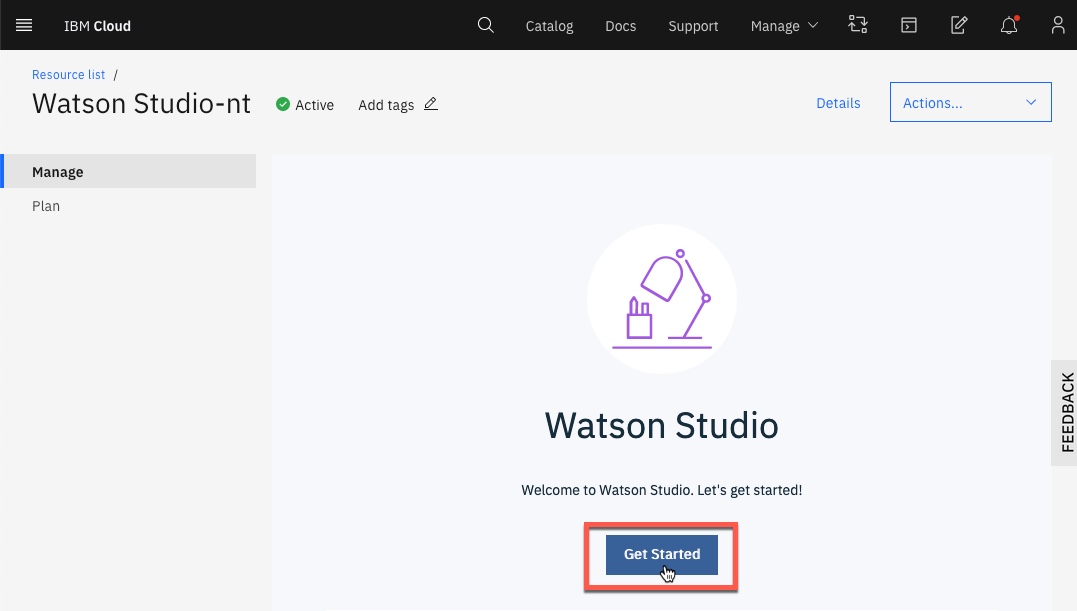
Task: Open Docs from the top navigation
Action: click(x=620, y=26)
